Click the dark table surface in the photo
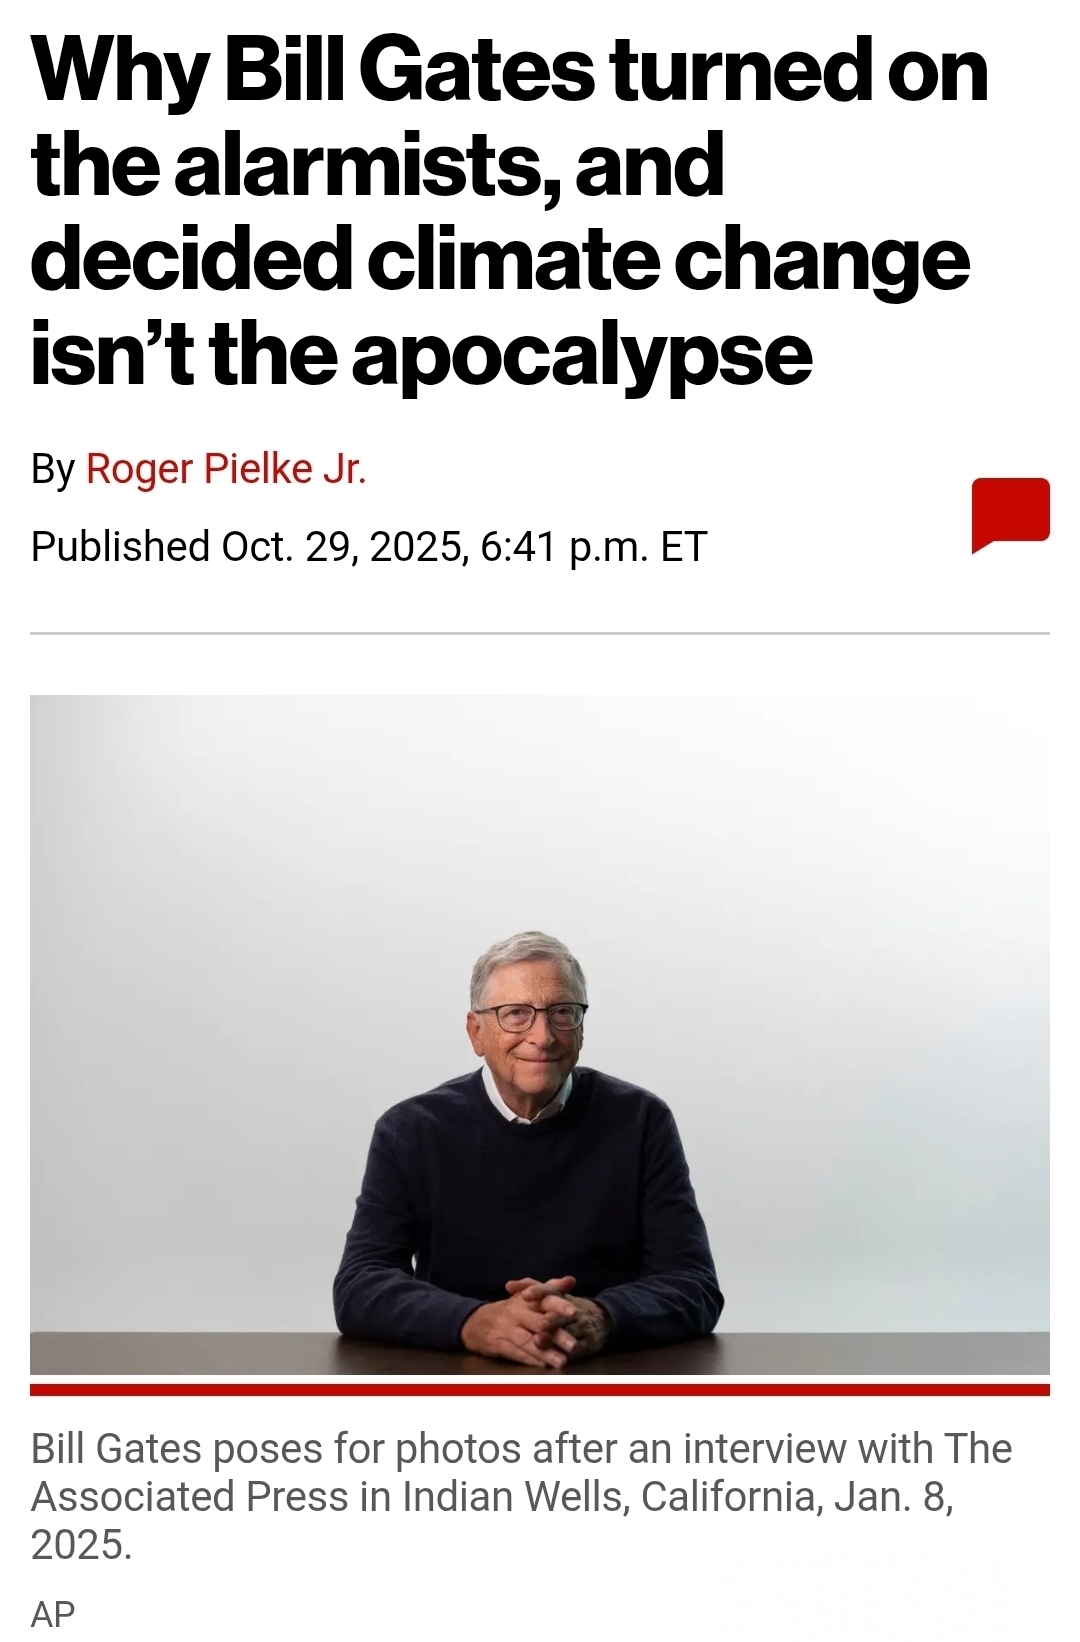 (540, 1353)
